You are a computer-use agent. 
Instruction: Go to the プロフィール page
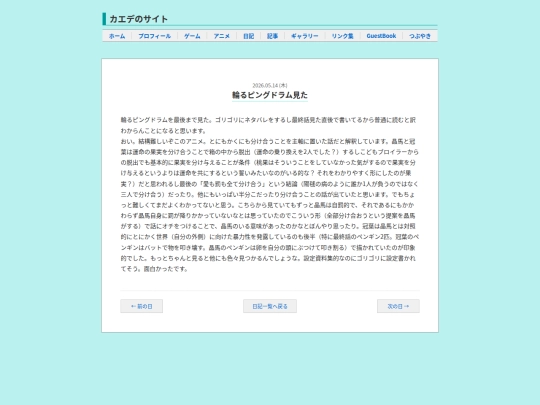[155, 36]
